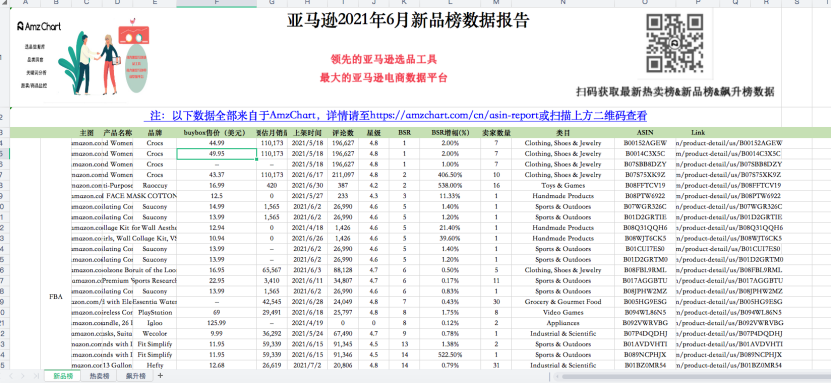Click the 星级 header cell
Screen dimensions: 831x383
pos(374,132)
